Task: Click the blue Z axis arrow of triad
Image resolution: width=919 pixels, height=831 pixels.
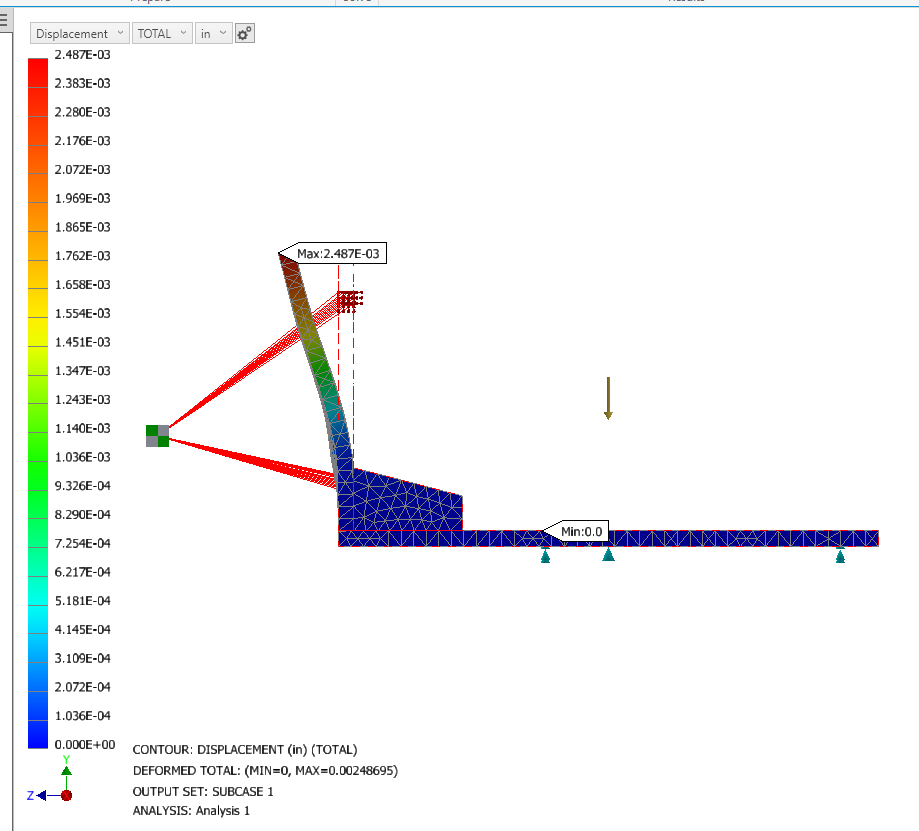Action: point(34,795)
